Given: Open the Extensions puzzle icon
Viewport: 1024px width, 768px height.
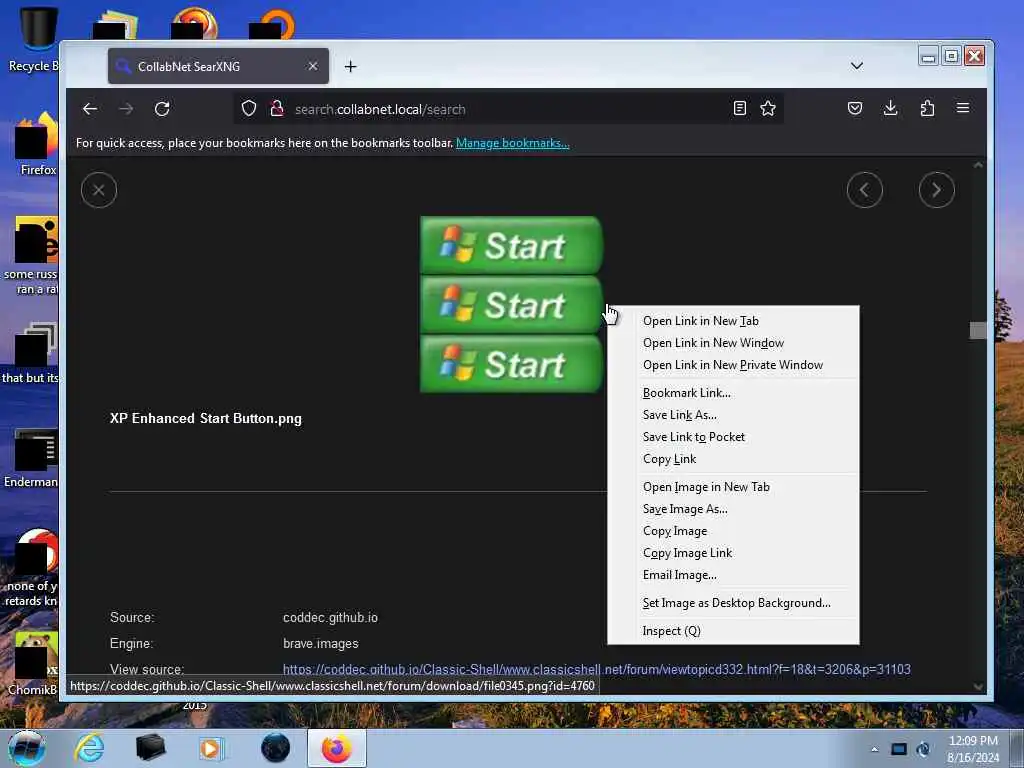Looking at the screenshot, I should [927, 108].
